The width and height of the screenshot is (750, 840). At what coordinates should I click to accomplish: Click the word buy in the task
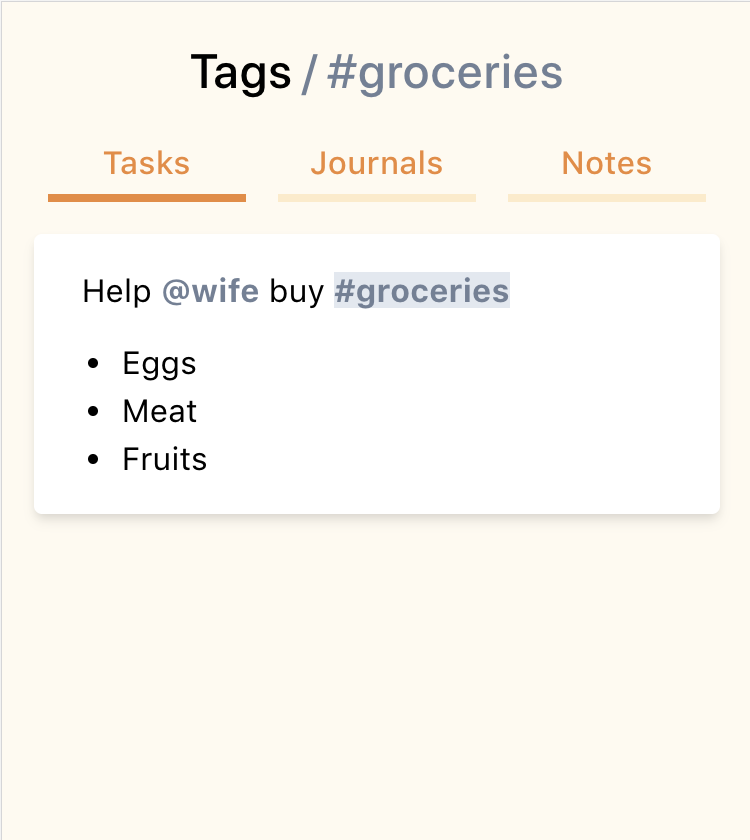296,291
